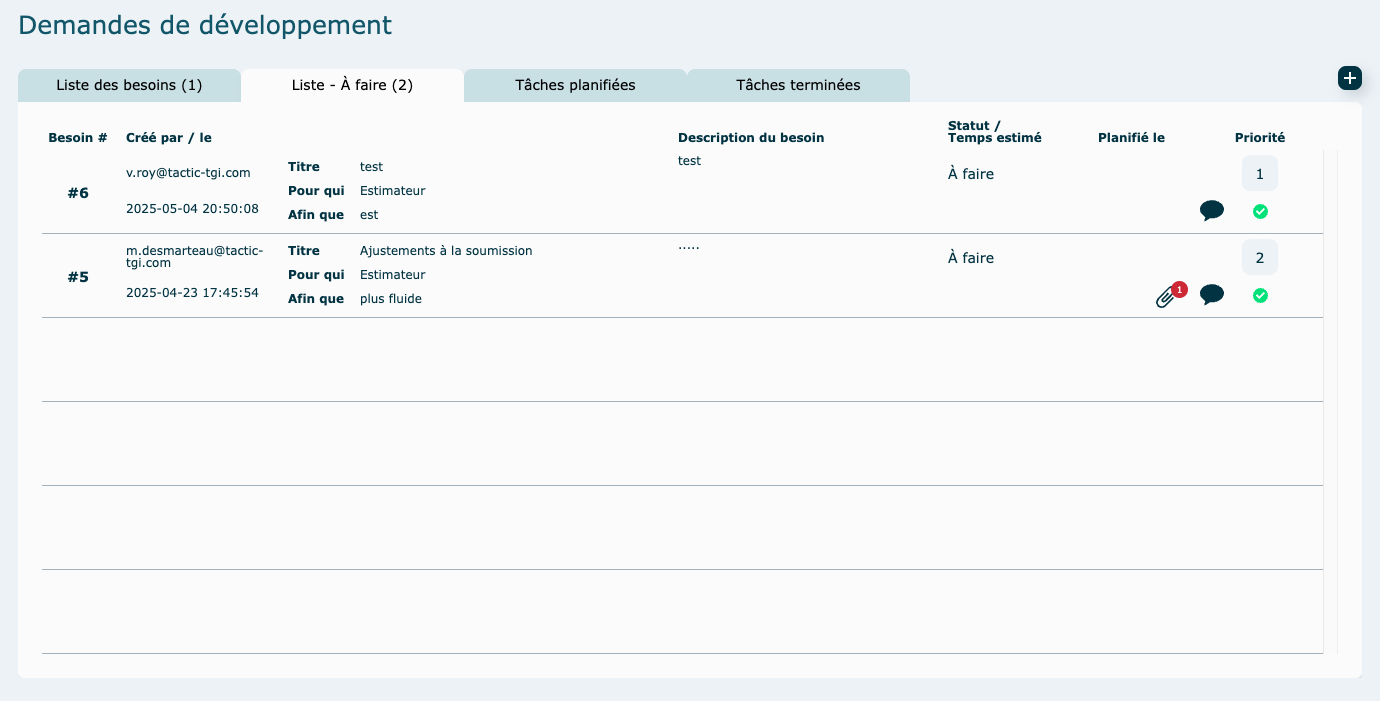Open the title Ajustements à la soumission
Screen dimensions: 1380x701
(x=446, y=251)
